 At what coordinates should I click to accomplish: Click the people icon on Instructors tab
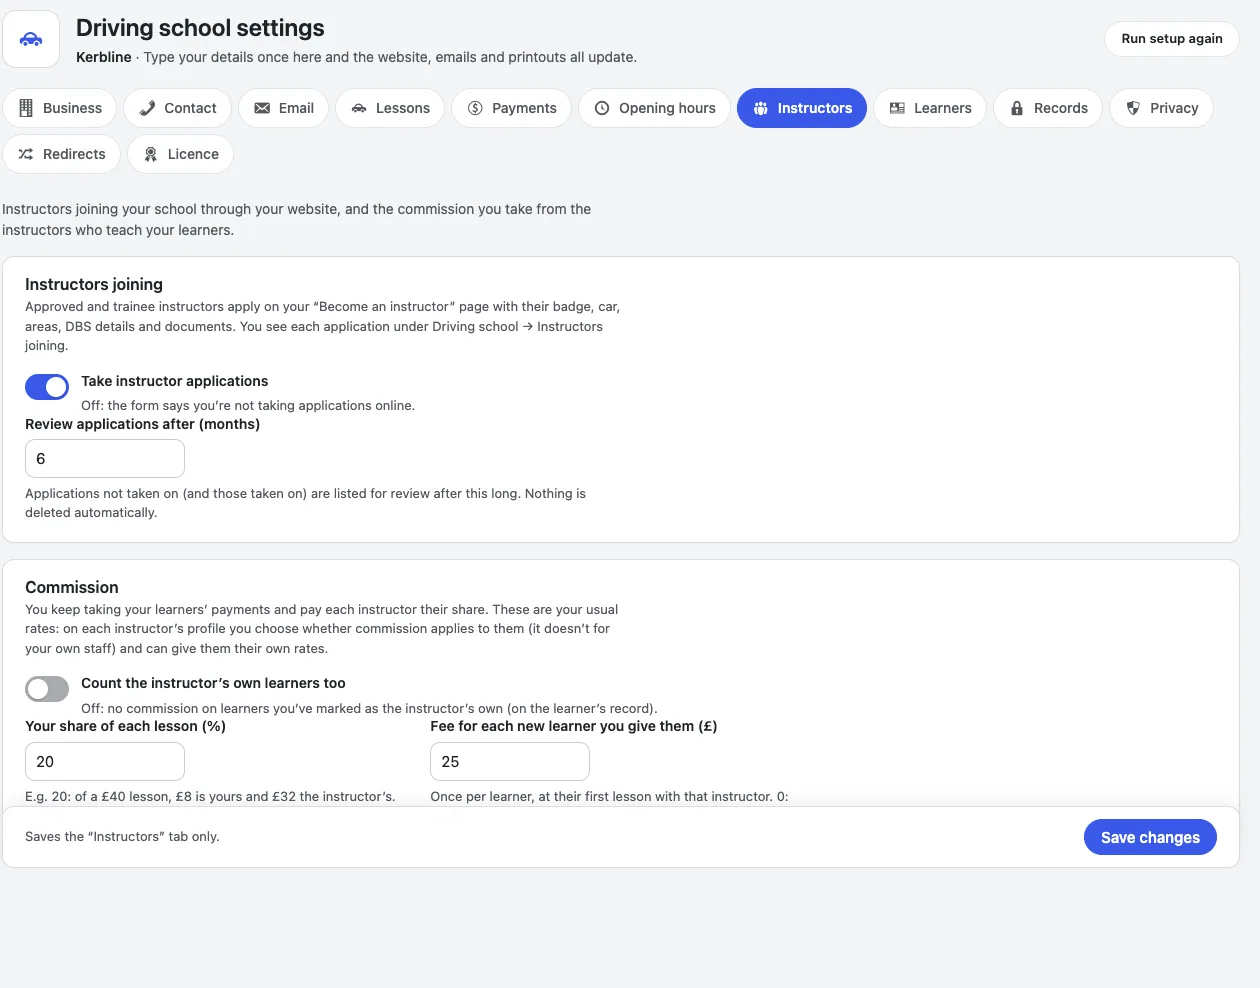click(761, 108)
